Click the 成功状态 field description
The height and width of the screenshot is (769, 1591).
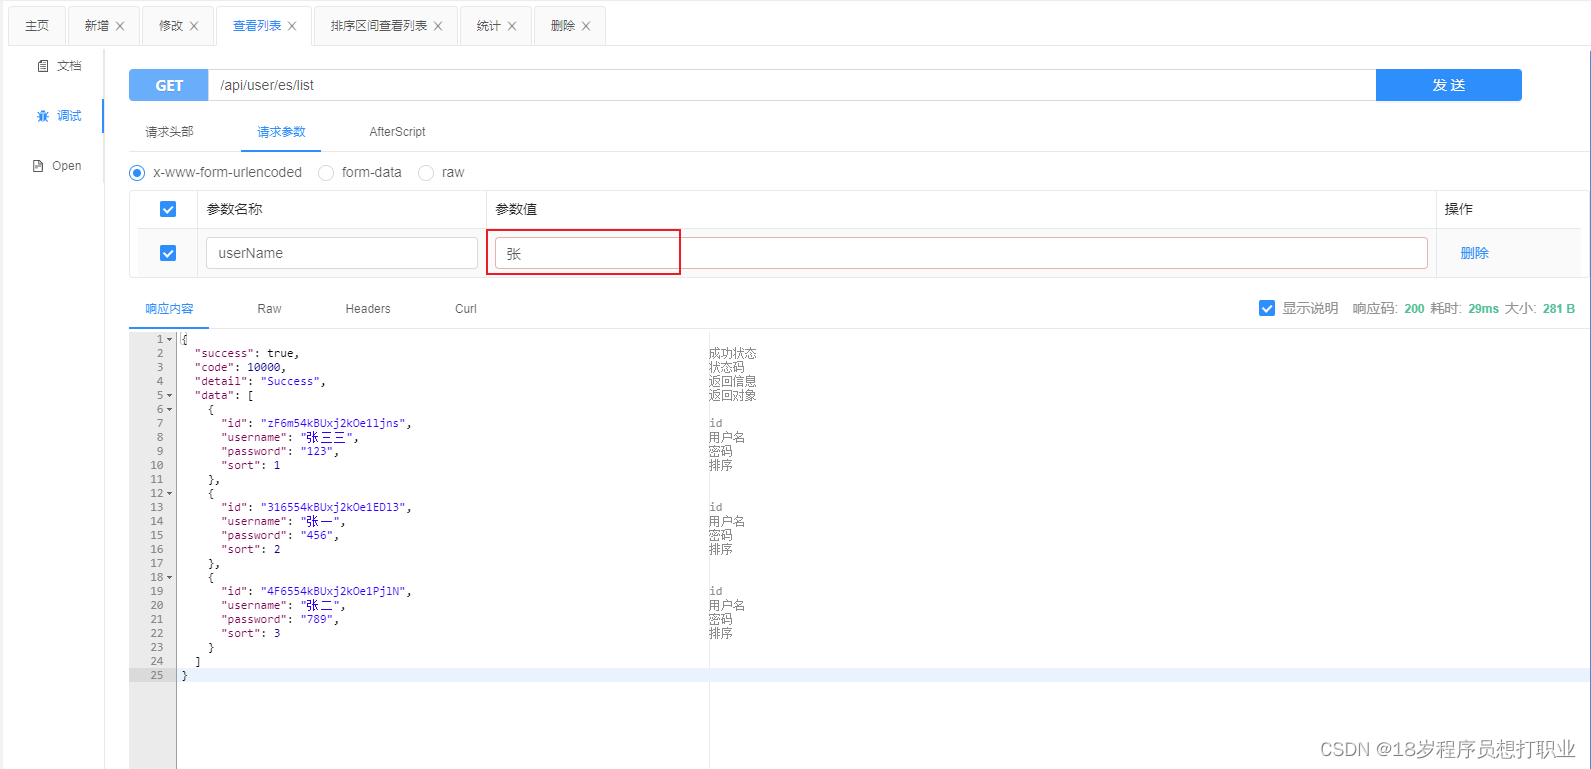point(733,354)
